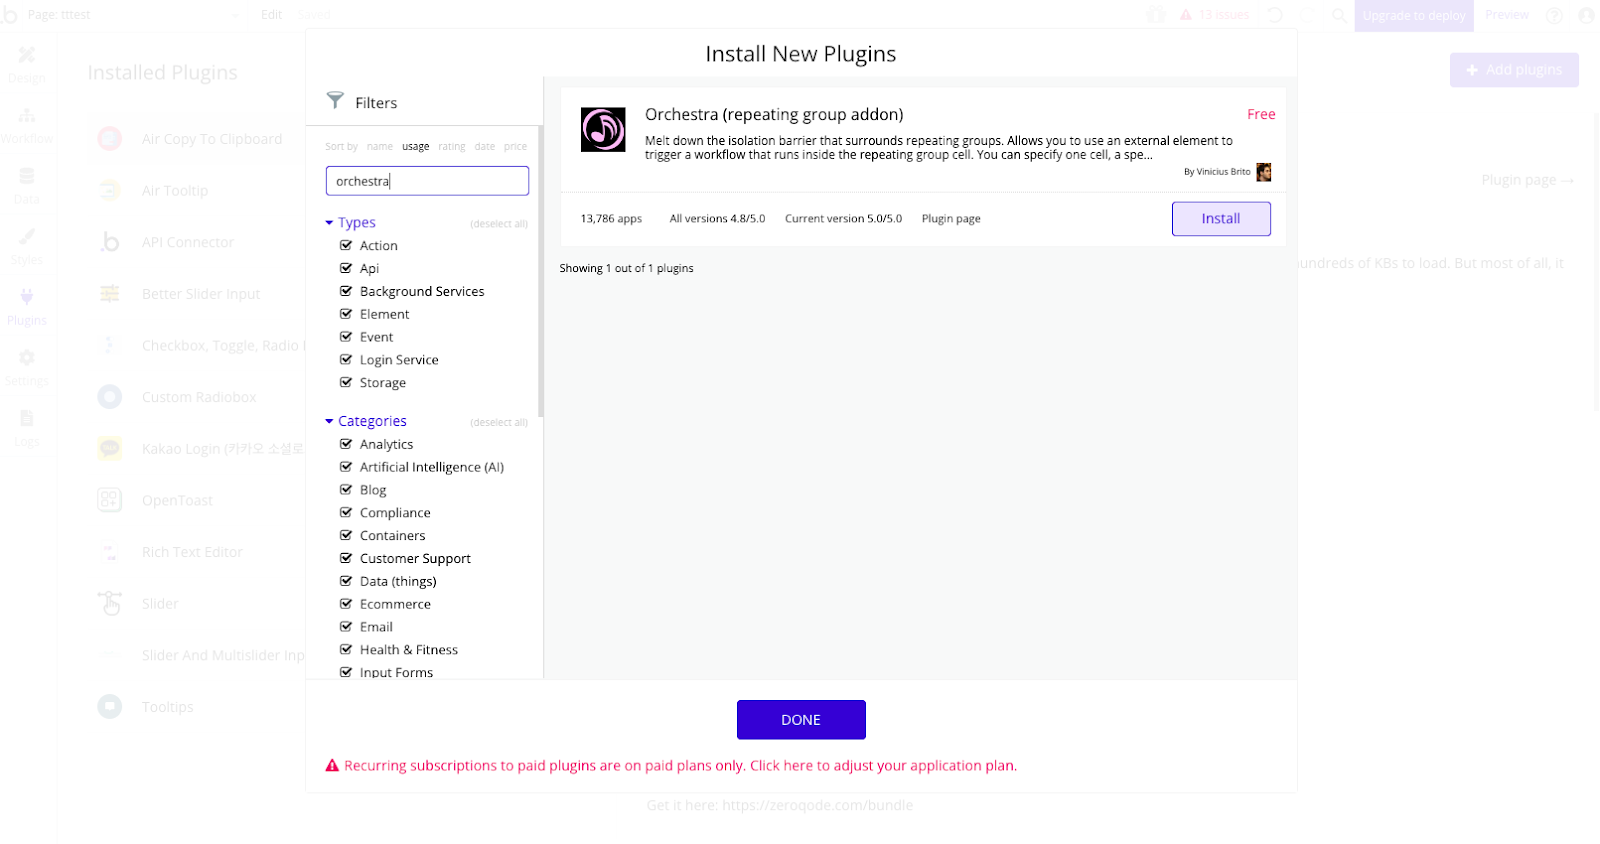Toggle the Health & Fitness checkbox

coord(346,650)
